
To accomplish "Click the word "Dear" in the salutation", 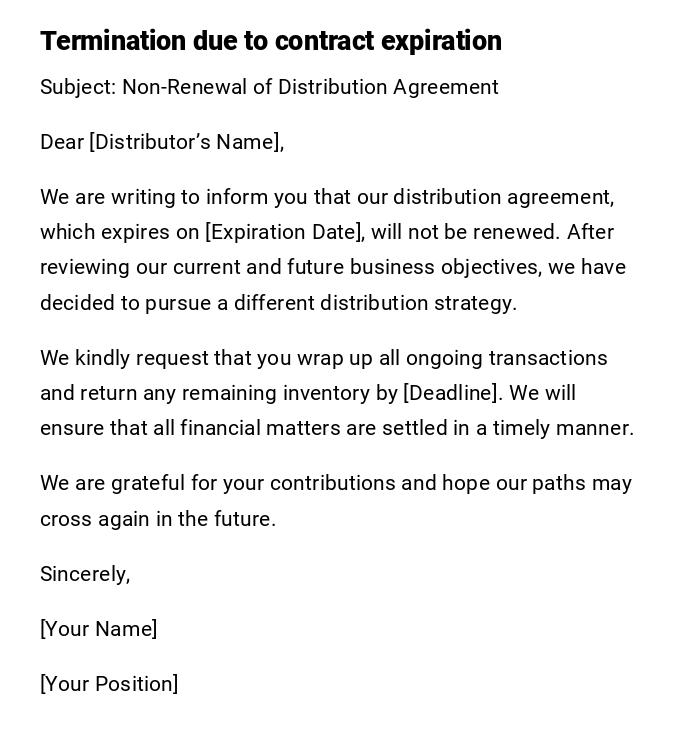I will coord(62,142).
